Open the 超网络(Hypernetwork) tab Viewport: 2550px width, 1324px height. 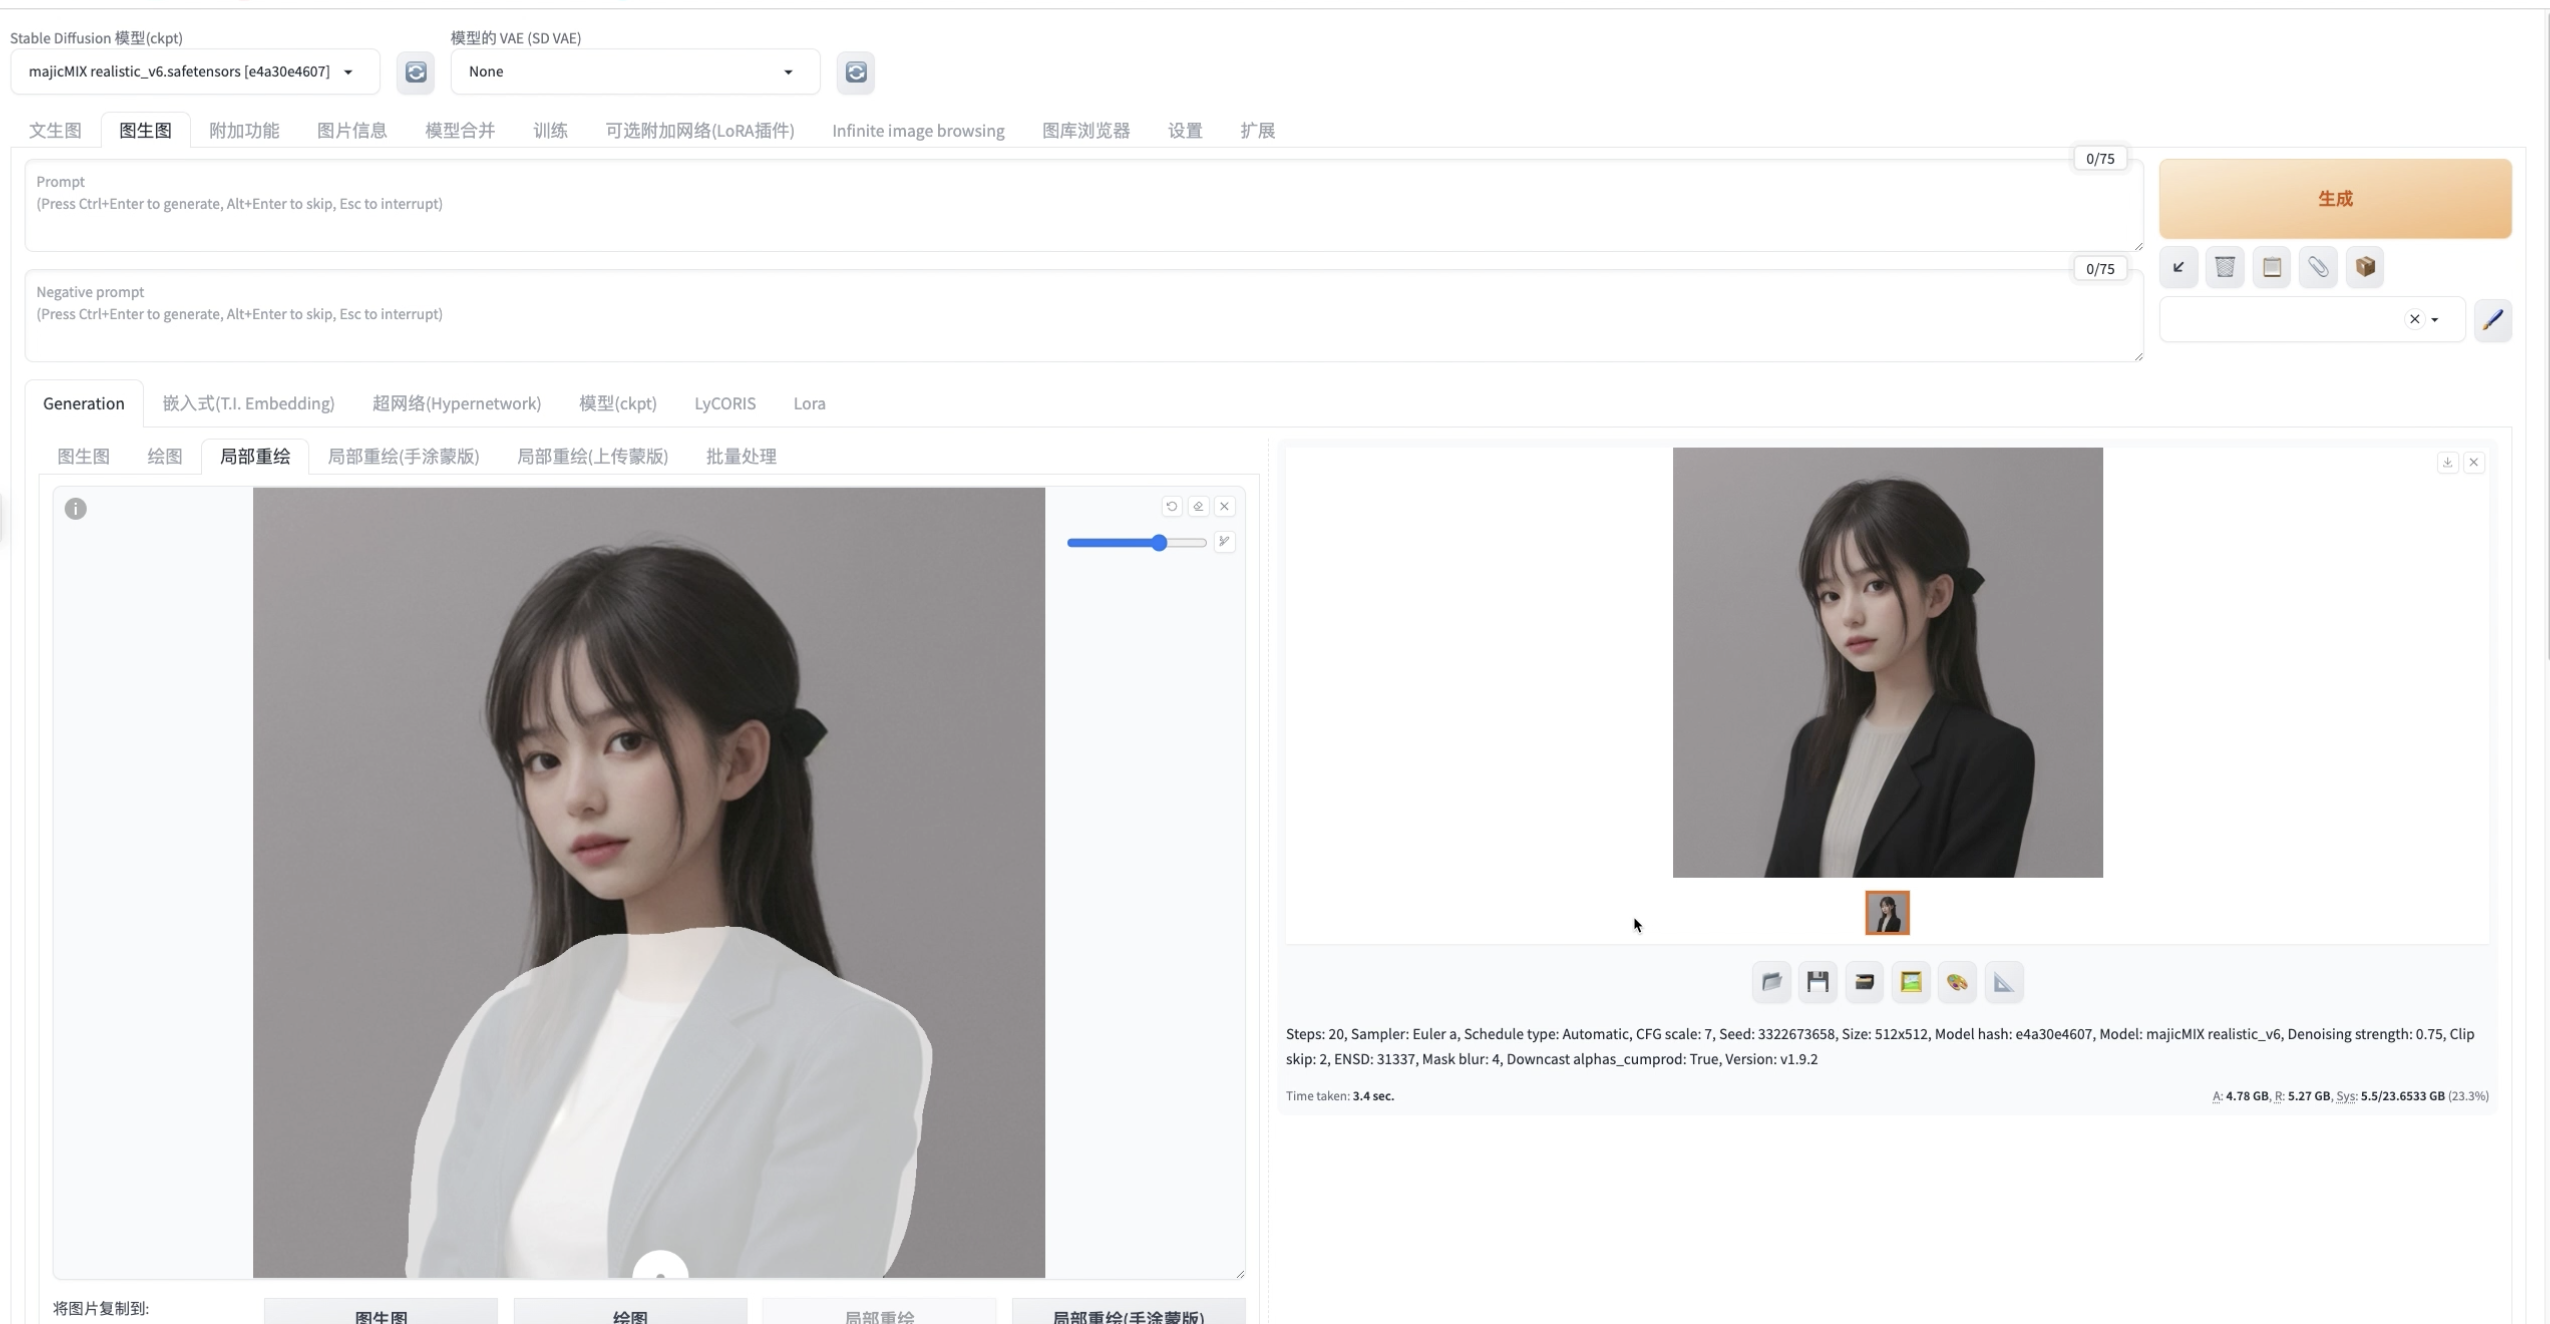[457, 403]
